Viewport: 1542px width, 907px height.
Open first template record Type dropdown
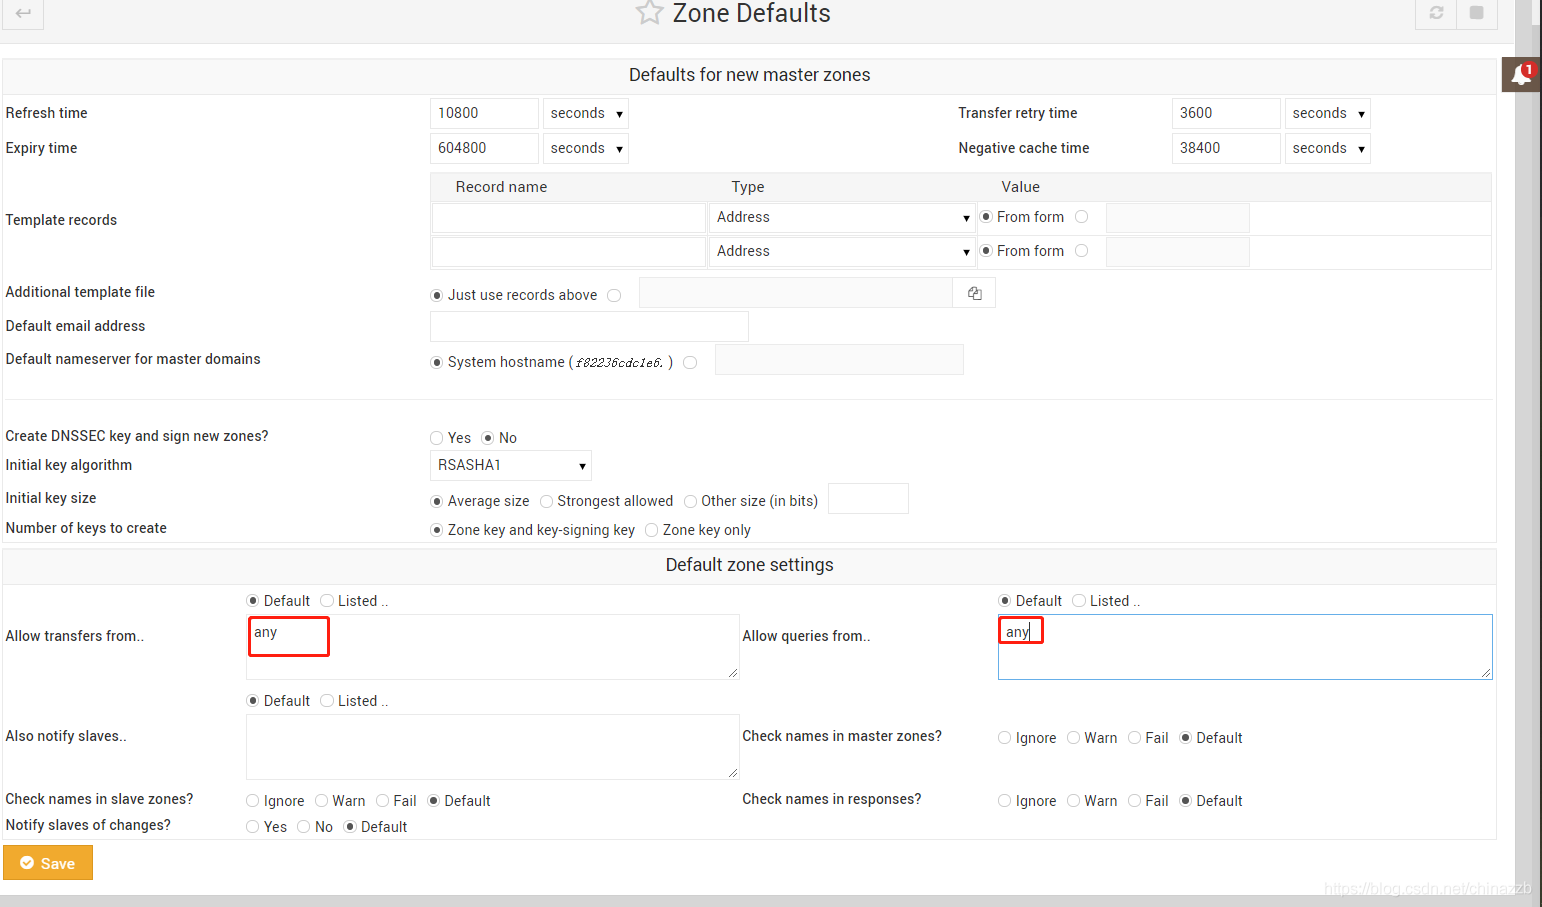click(x=842, y=218)
